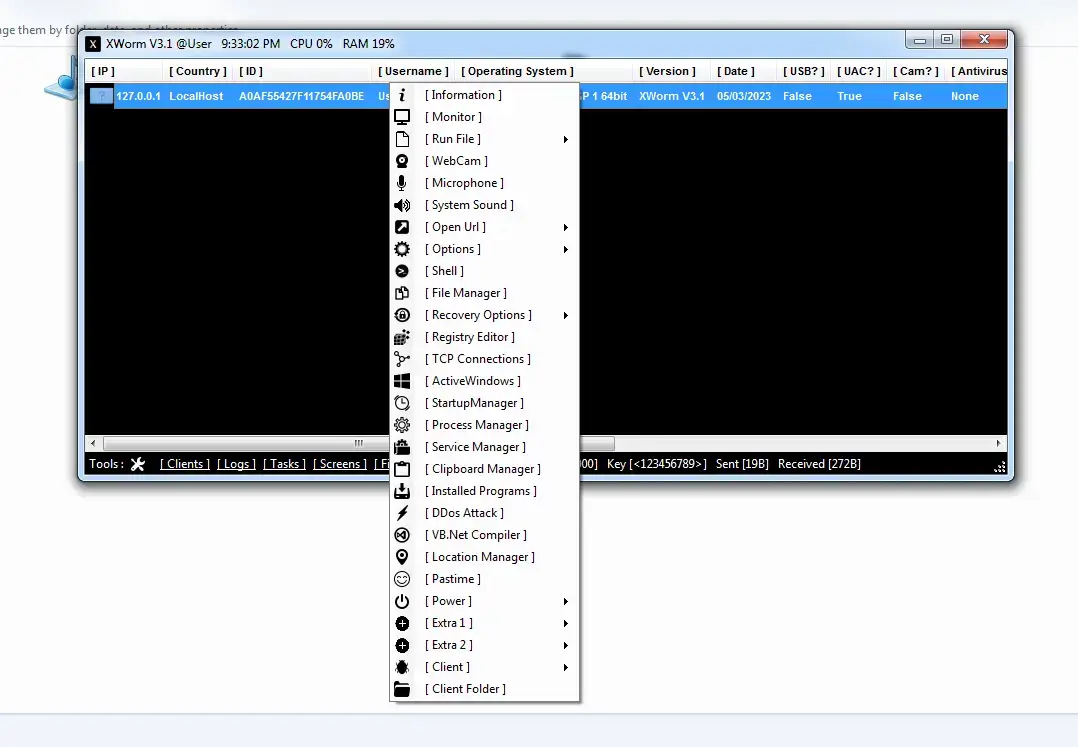Click the Registry Editor icon
This screenshot has width=1078, height=747.
point(401,336)
